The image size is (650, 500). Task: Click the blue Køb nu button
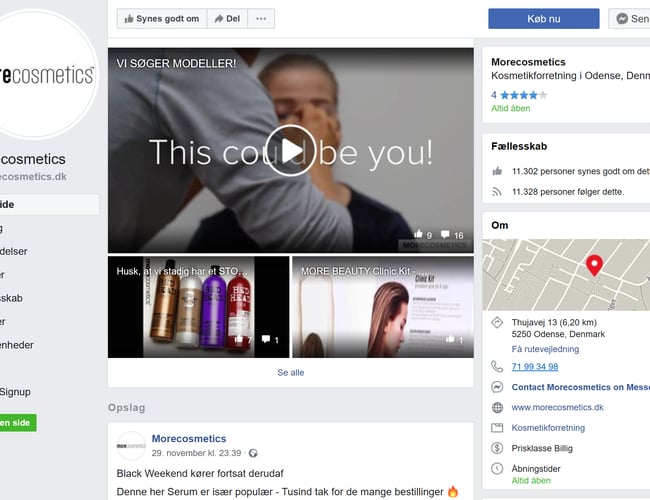tap(543, 19)
